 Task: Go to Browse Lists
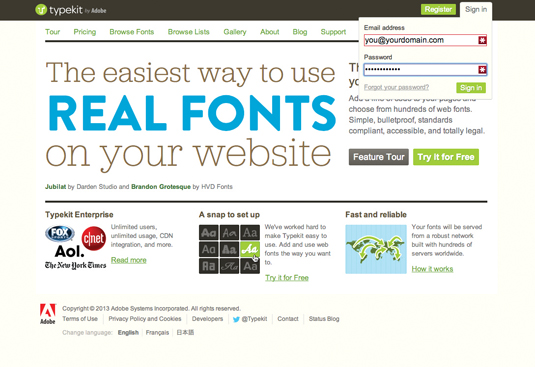tap(188, 32)
